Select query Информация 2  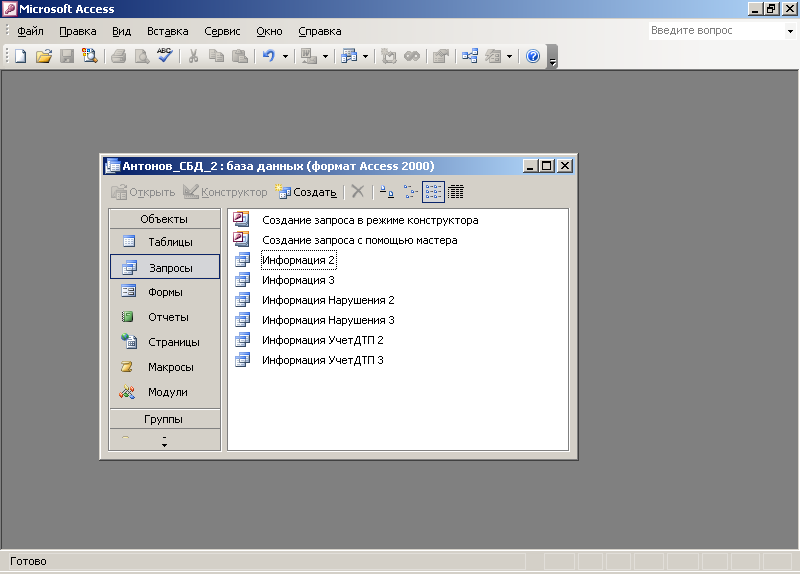pyautogui.click(x=298, y=260)
